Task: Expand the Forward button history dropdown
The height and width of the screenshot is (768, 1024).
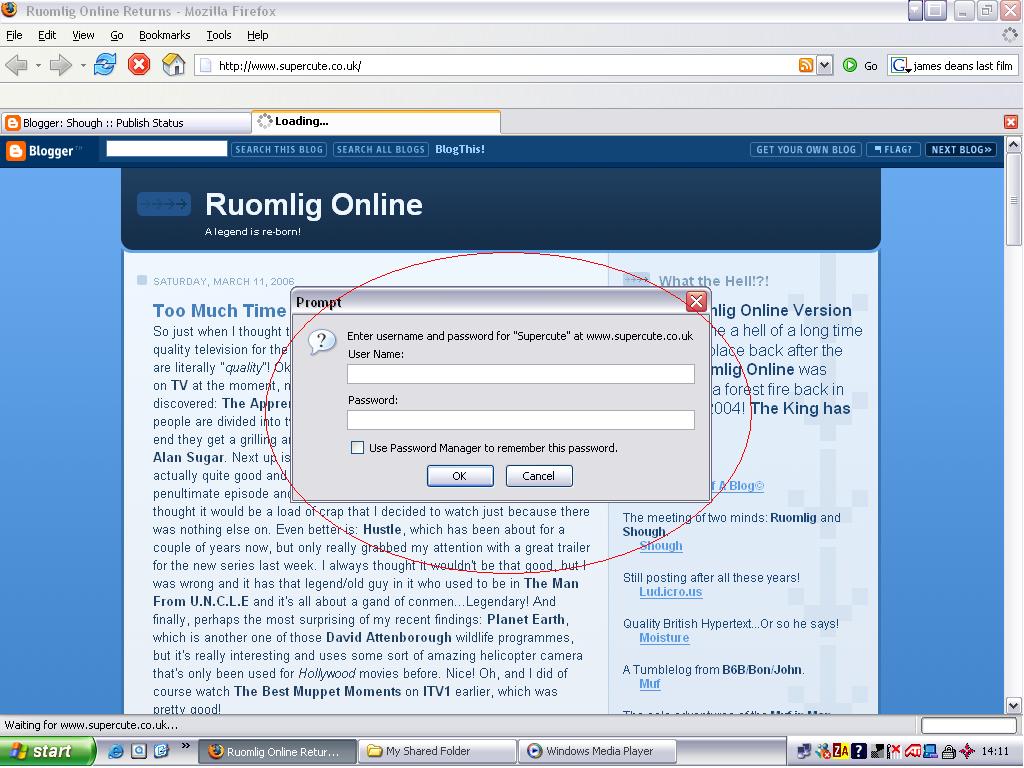Action: point(83,65)
